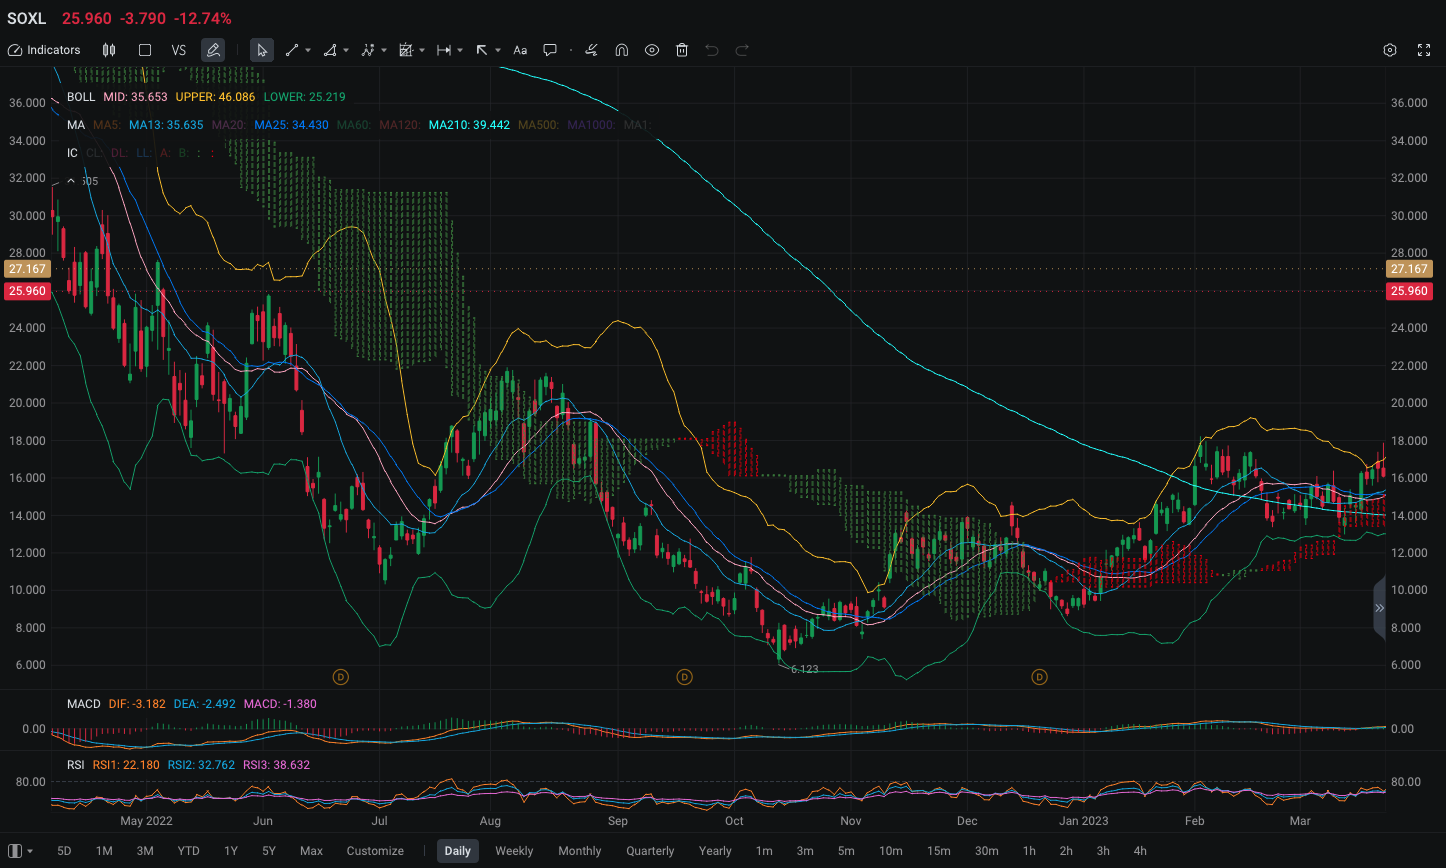
Task: Click the D marker near July
Action: click(340, 677)
